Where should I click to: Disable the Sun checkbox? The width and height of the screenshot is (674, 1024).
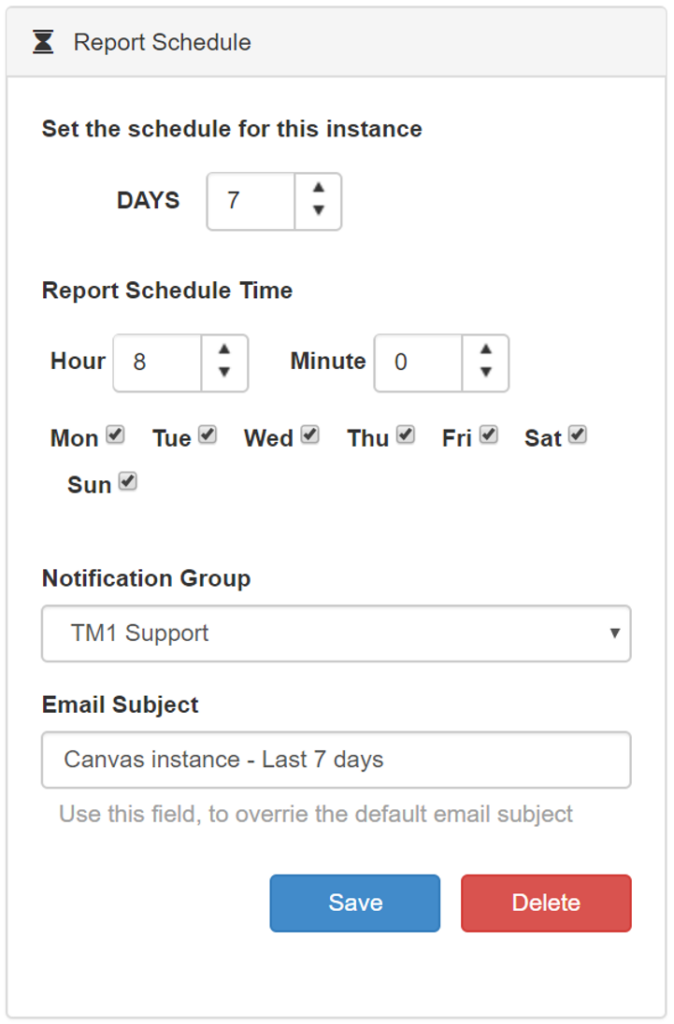tap(127, 482)
